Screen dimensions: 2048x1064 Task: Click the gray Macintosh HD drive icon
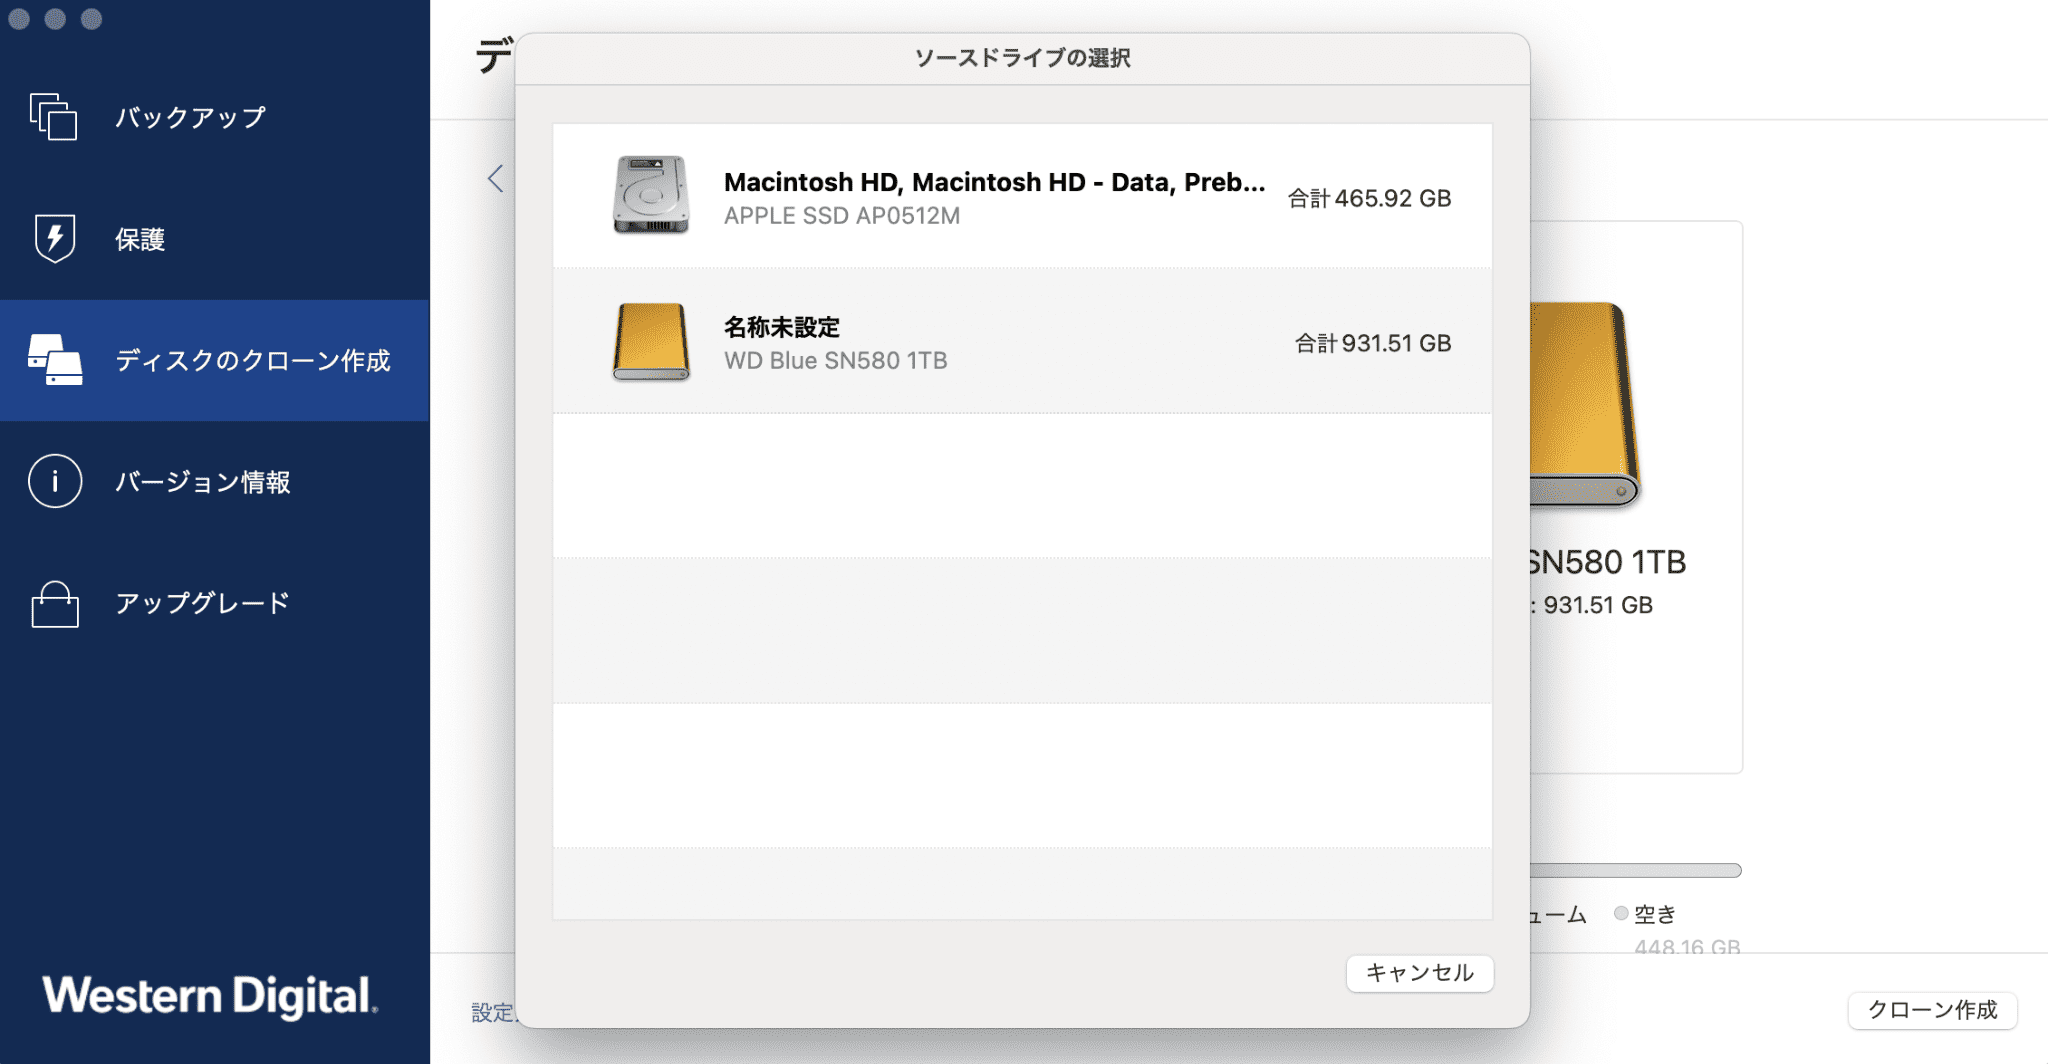[x=651, y=195]
